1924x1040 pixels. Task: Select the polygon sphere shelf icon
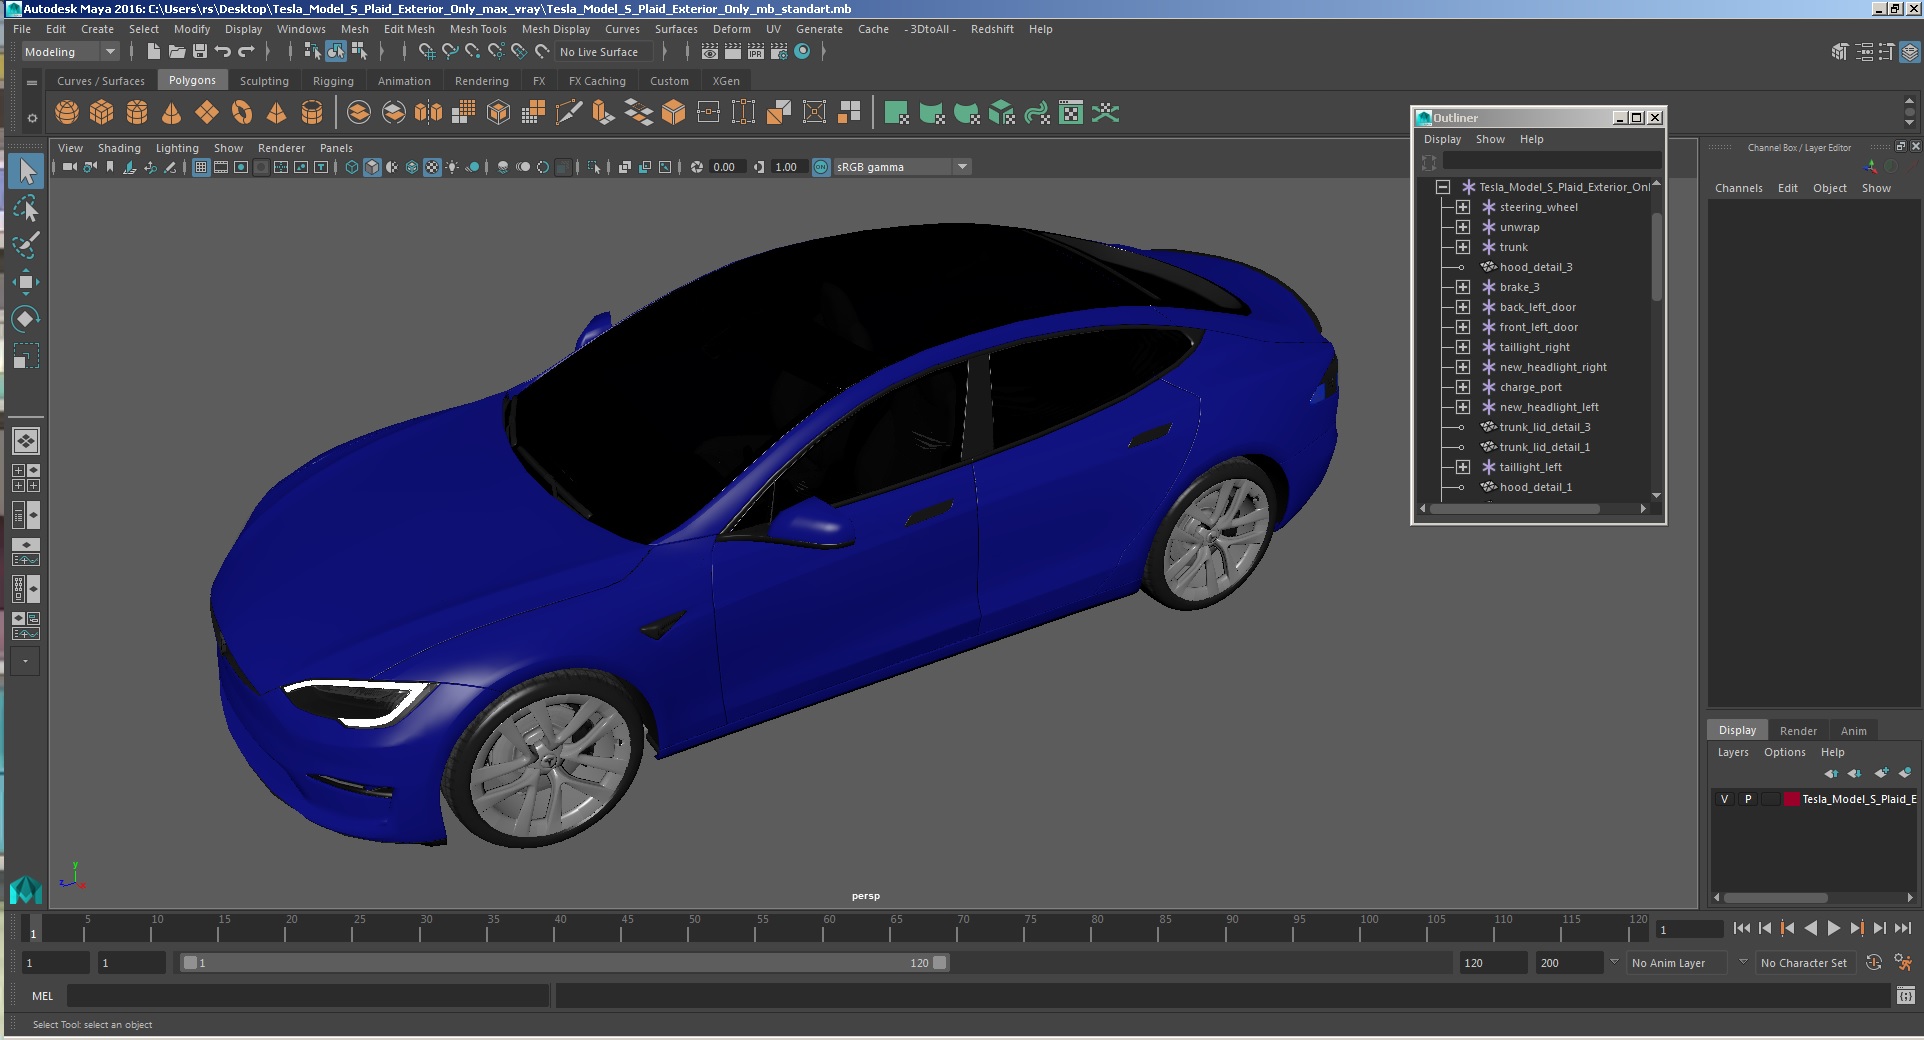click(67, 113)
